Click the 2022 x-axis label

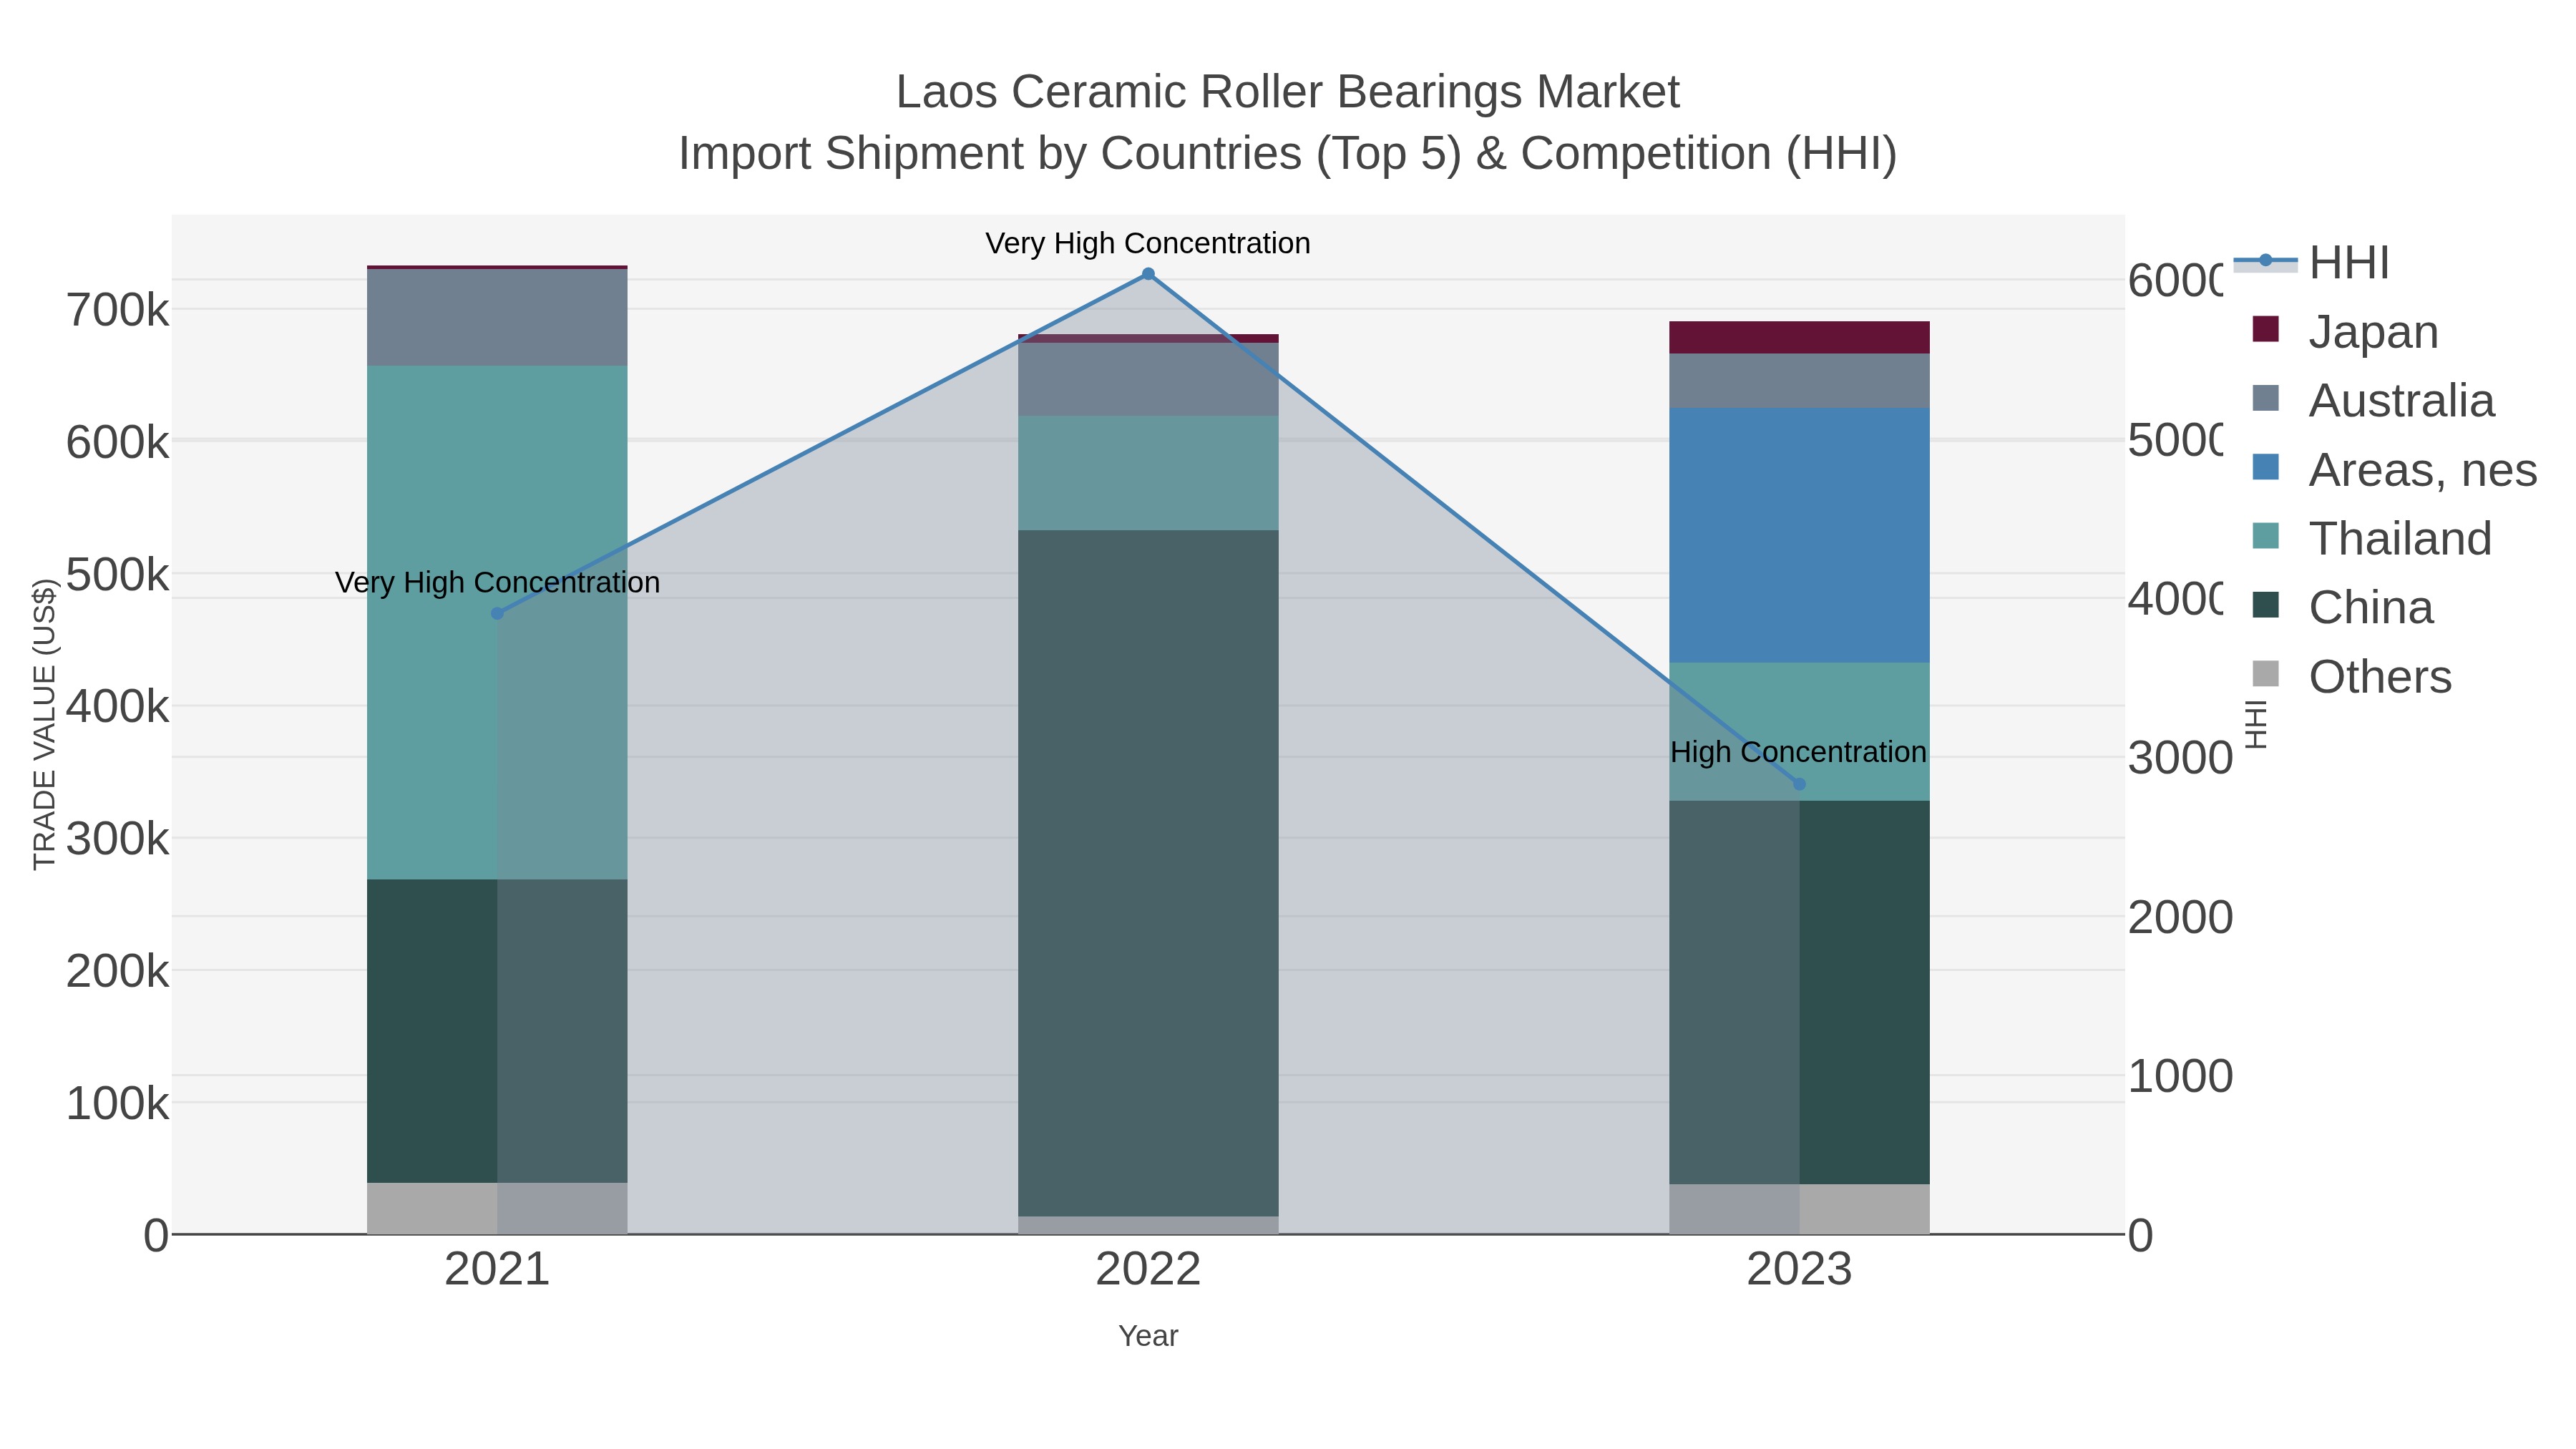1148,1270
